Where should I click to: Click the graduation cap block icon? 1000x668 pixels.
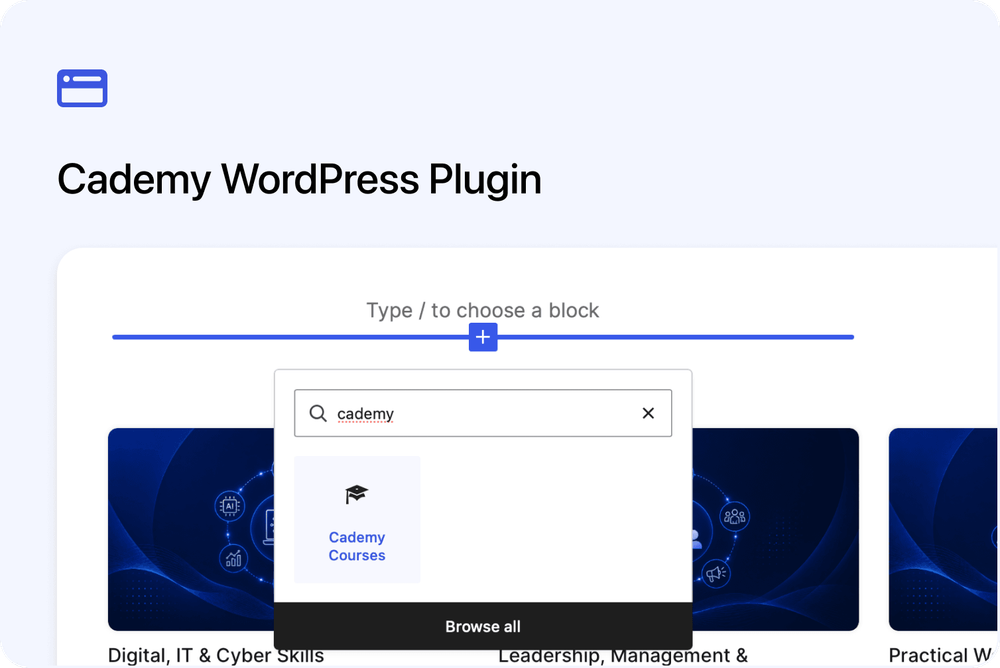tap(357, 494)
